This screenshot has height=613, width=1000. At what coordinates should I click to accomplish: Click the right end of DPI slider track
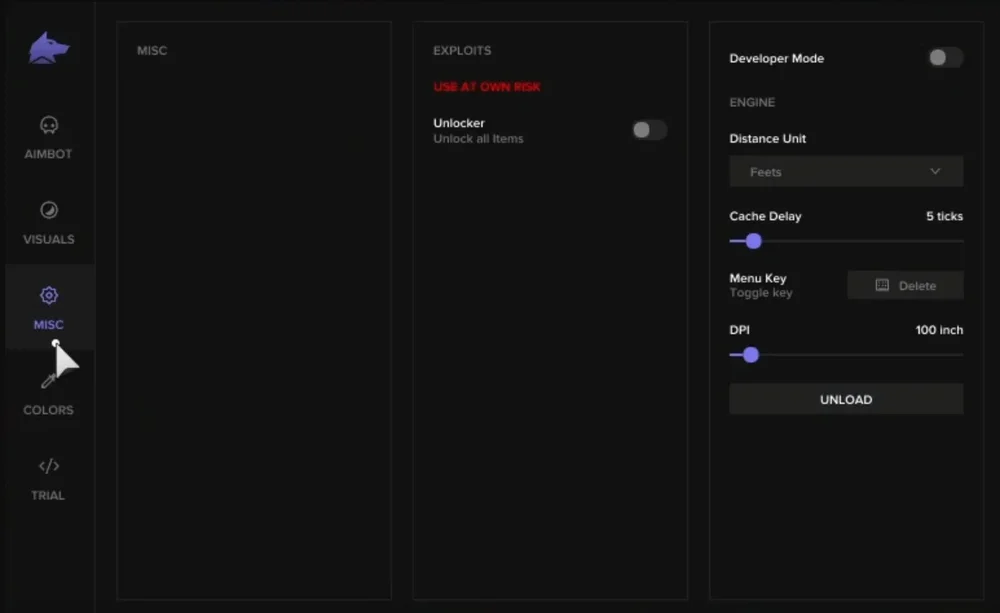(x=960, y=355)
